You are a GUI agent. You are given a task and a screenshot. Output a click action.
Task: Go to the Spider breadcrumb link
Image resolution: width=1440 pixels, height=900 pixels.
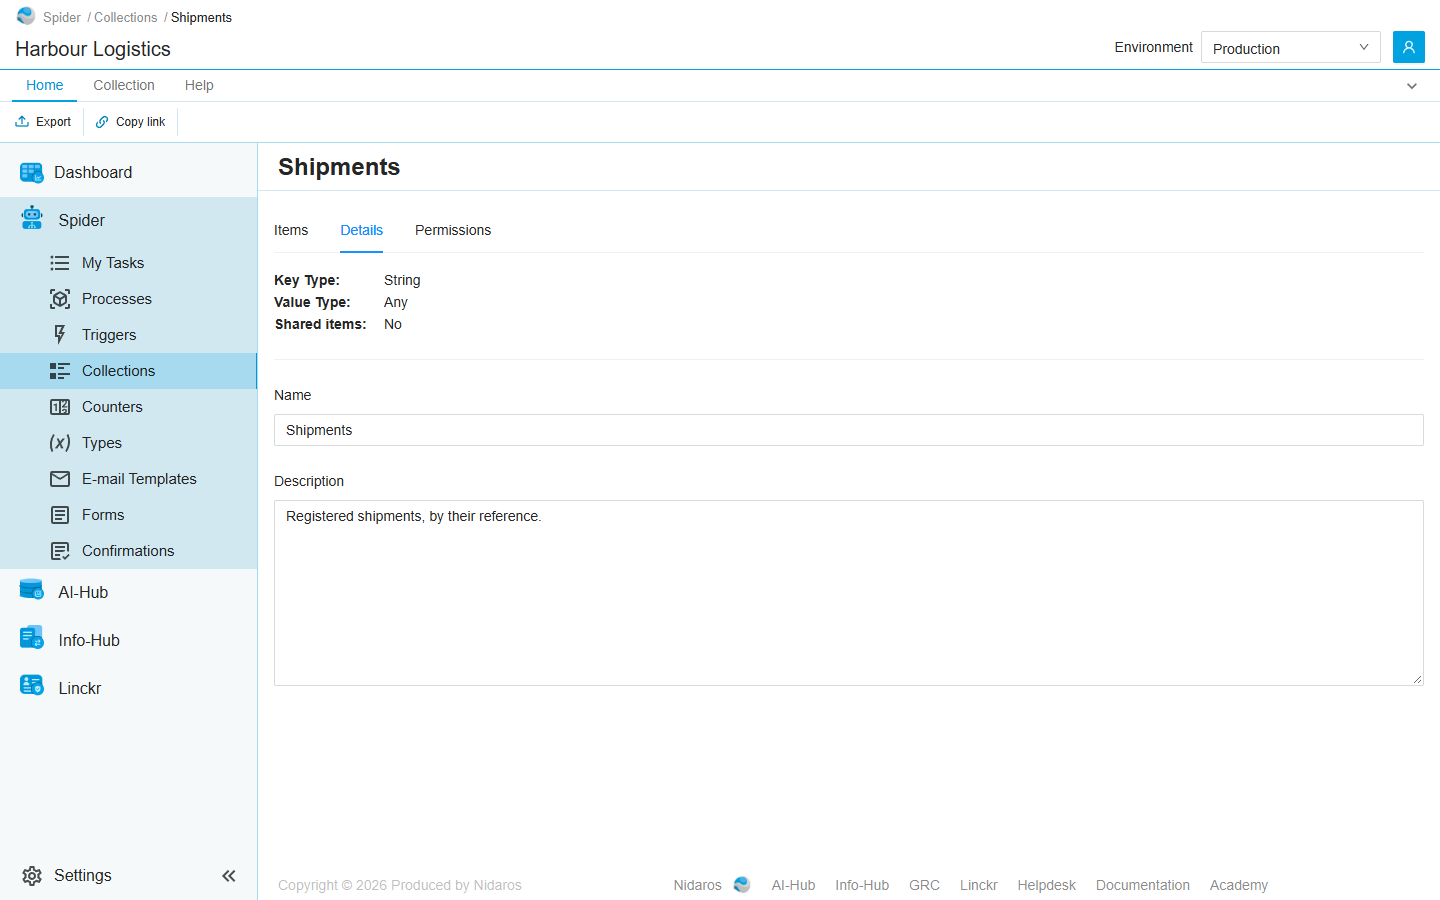pyautogui.click(x=62, y=17)
